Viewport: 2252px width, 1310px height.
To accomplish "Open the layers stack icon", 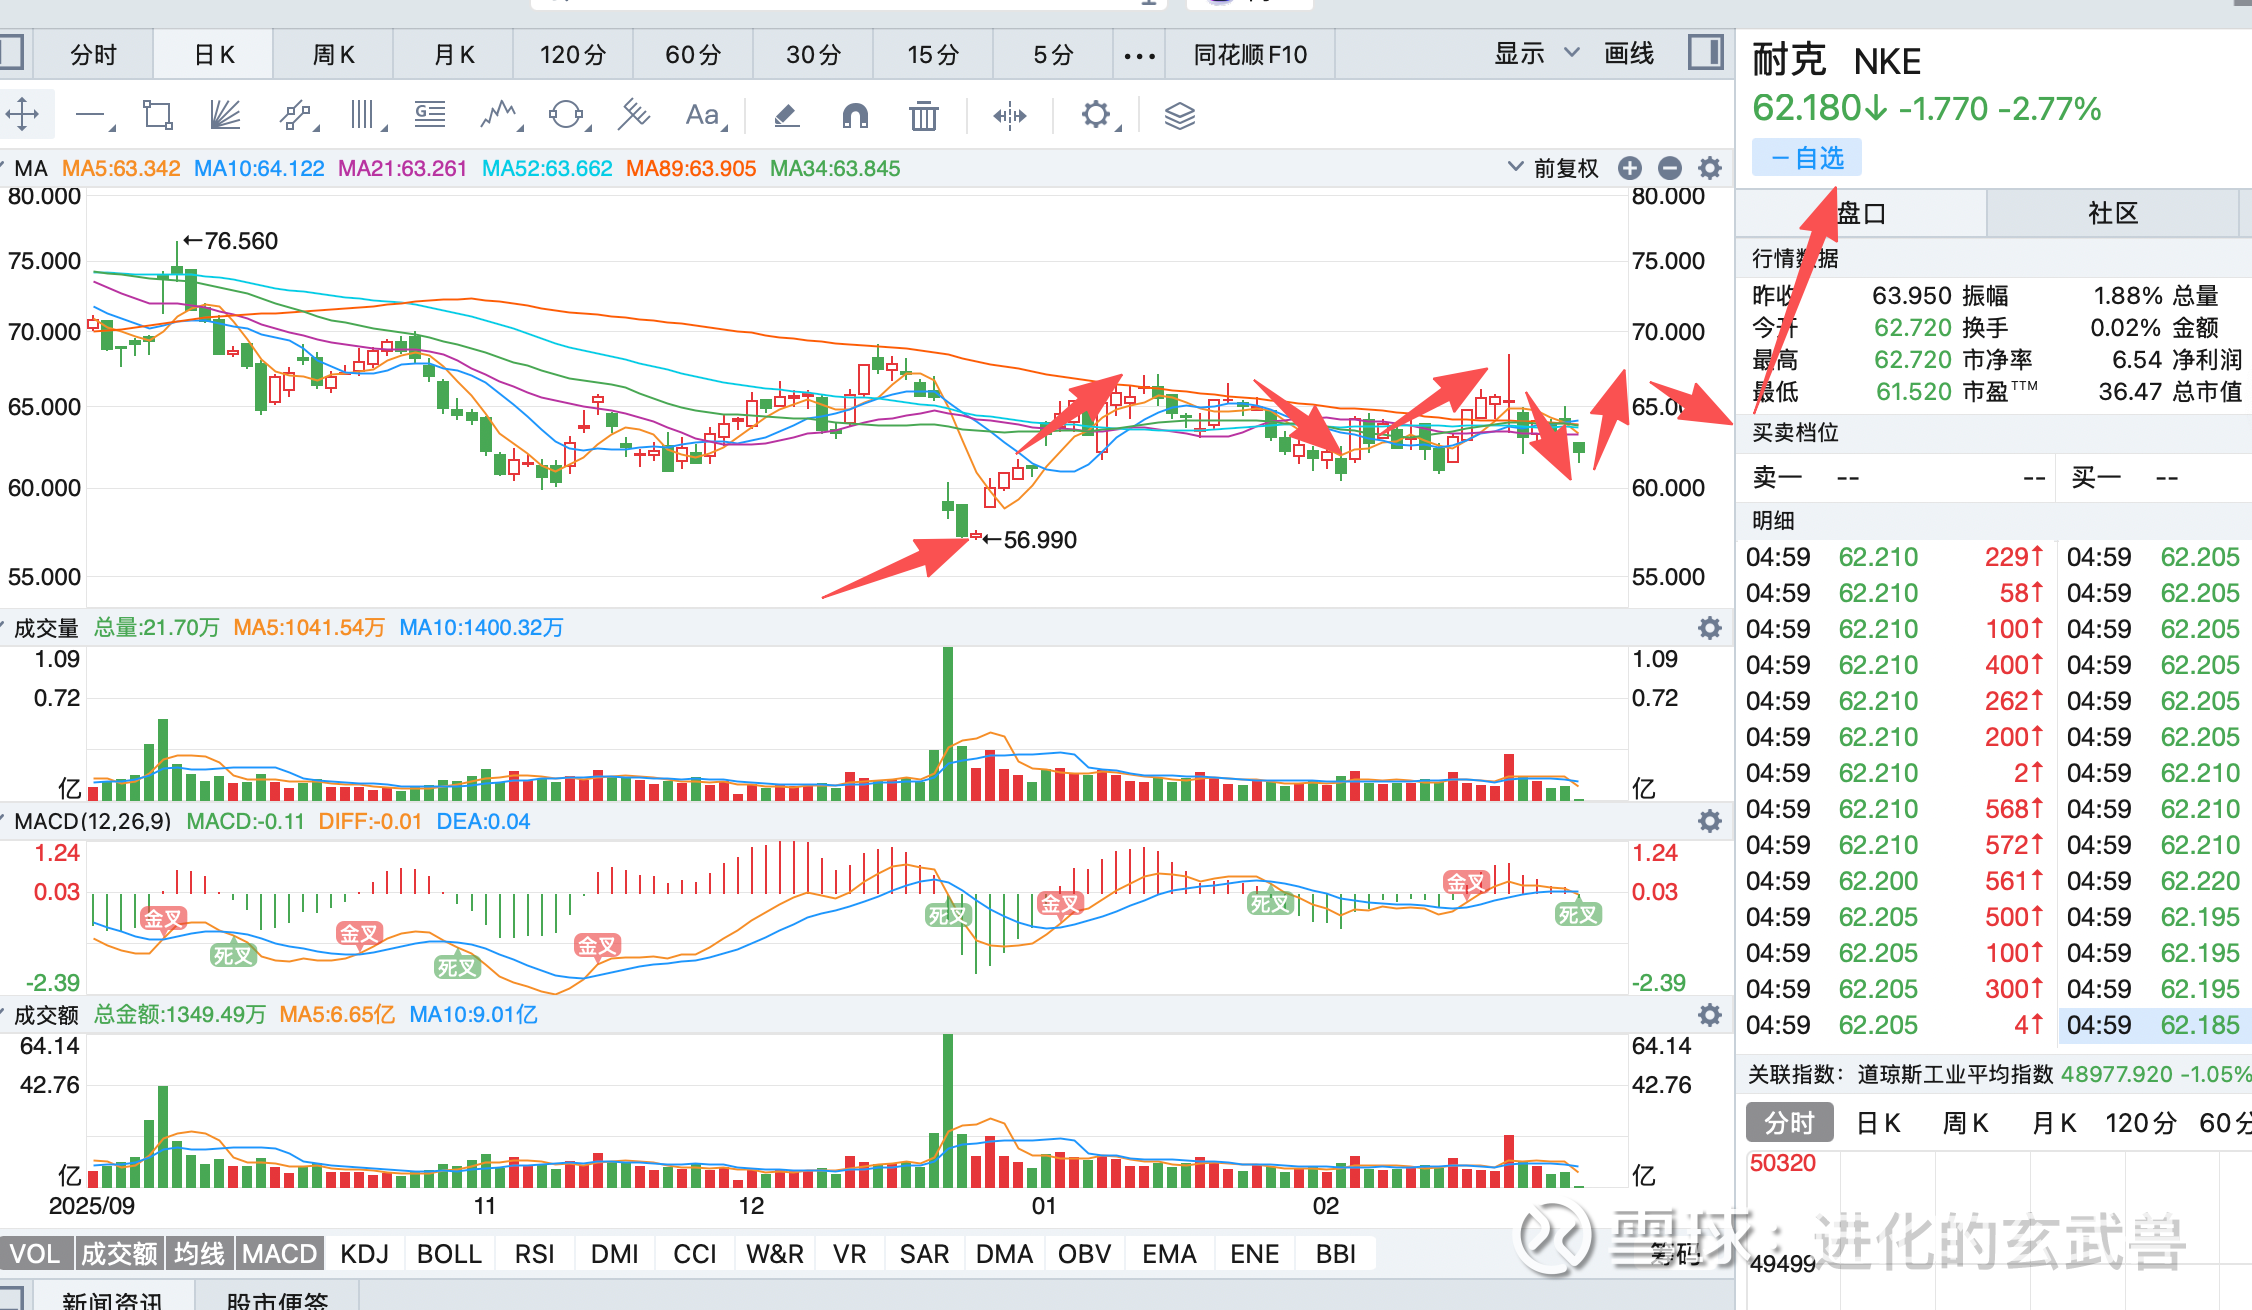I will pyautogui.click(x=1180, y=115).
